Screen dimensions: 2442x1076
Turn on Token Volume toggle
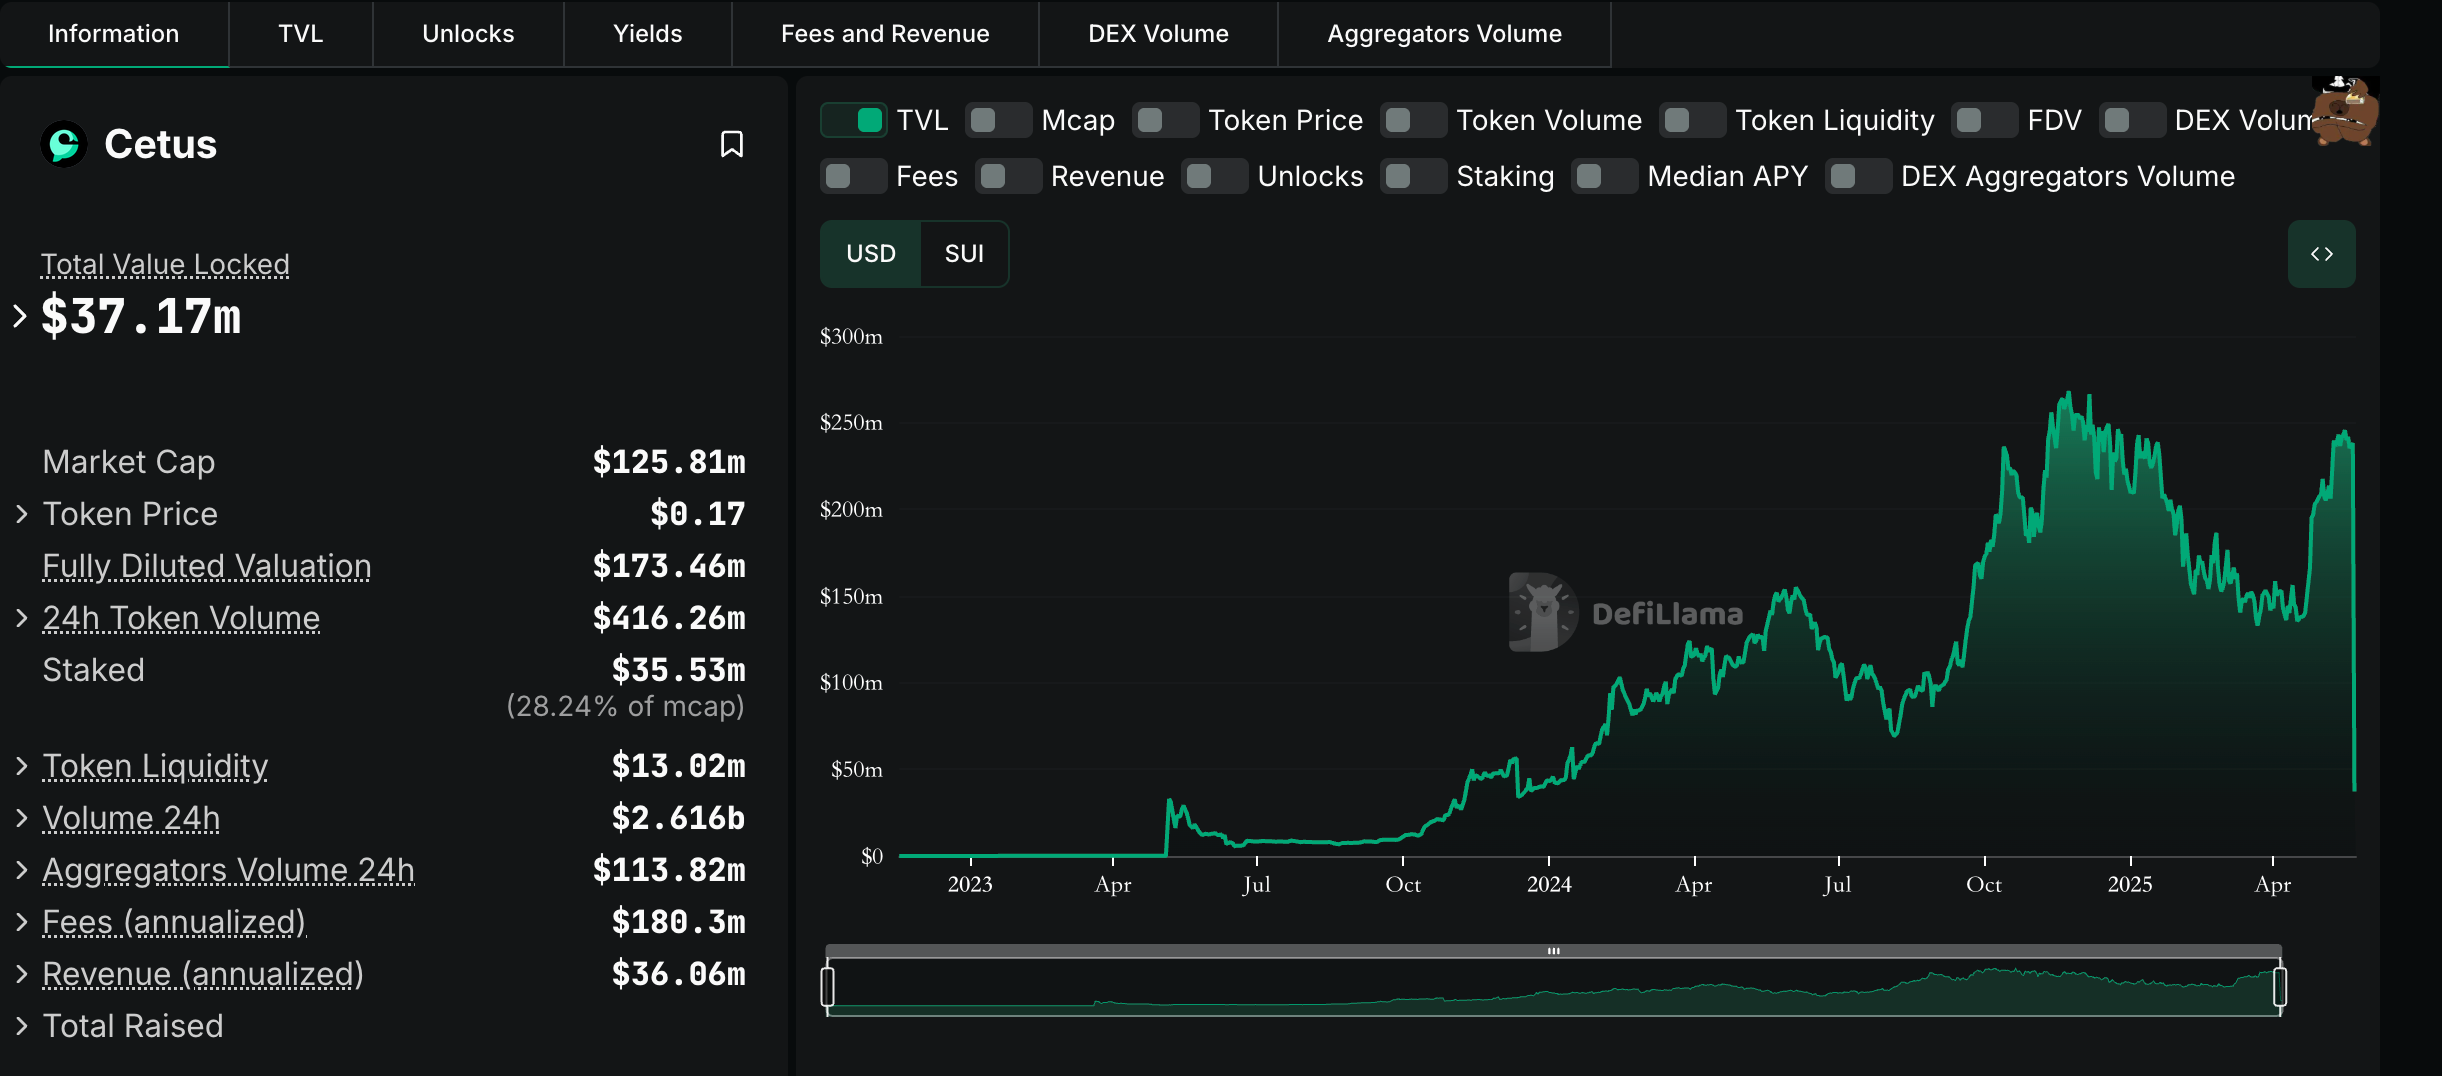[1413, 121]
